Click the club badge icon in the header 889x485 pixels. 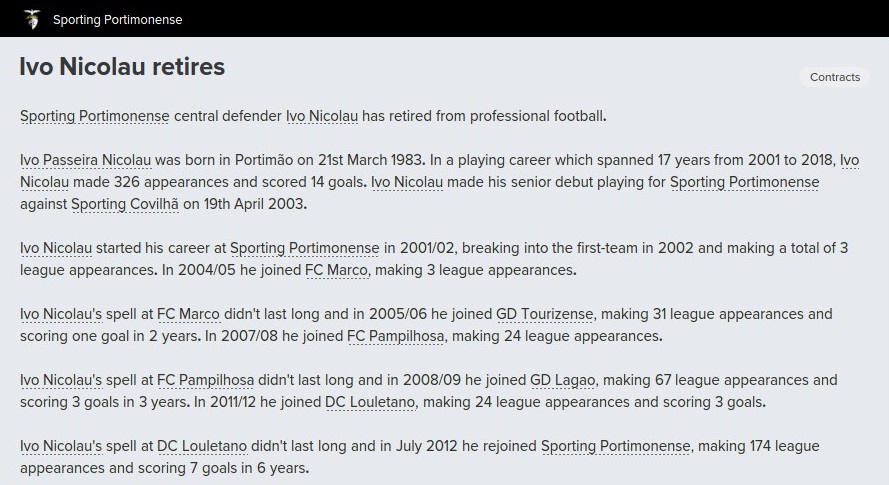[x=32, y=19]
